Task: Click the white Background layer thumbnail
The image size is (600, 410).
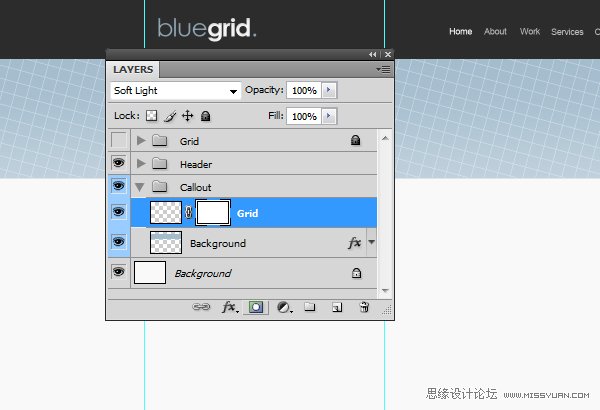Action: [150, 273]
